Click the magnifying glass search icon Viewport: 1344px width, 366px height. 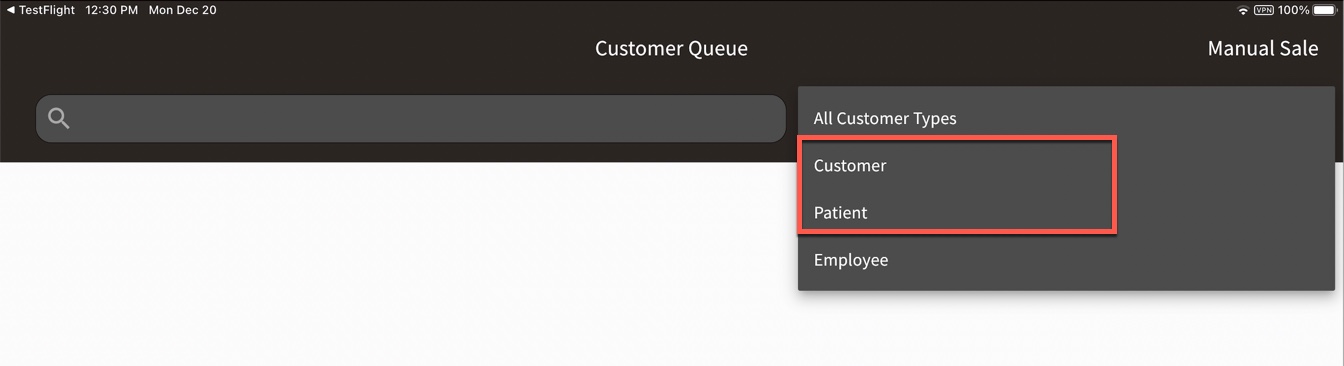pos(59,119)
